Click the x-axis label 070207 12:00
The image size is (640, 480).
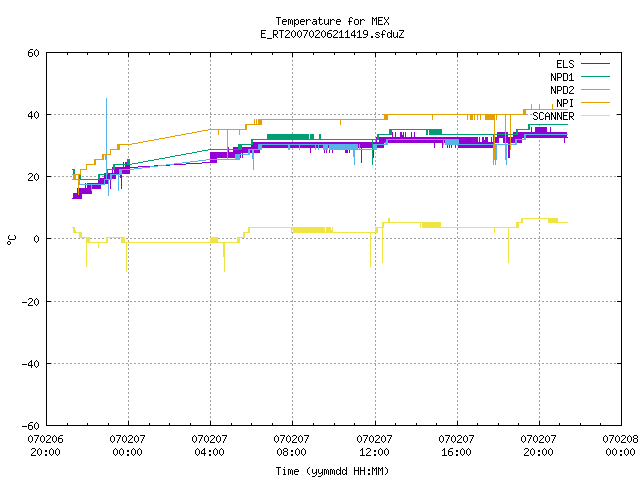click(374, 446)
